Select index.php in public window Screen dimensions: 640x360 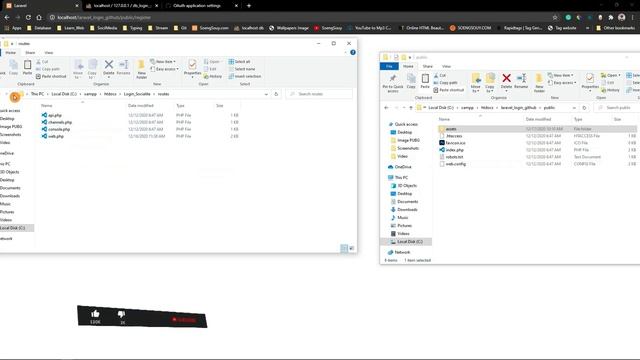(451, 150)
